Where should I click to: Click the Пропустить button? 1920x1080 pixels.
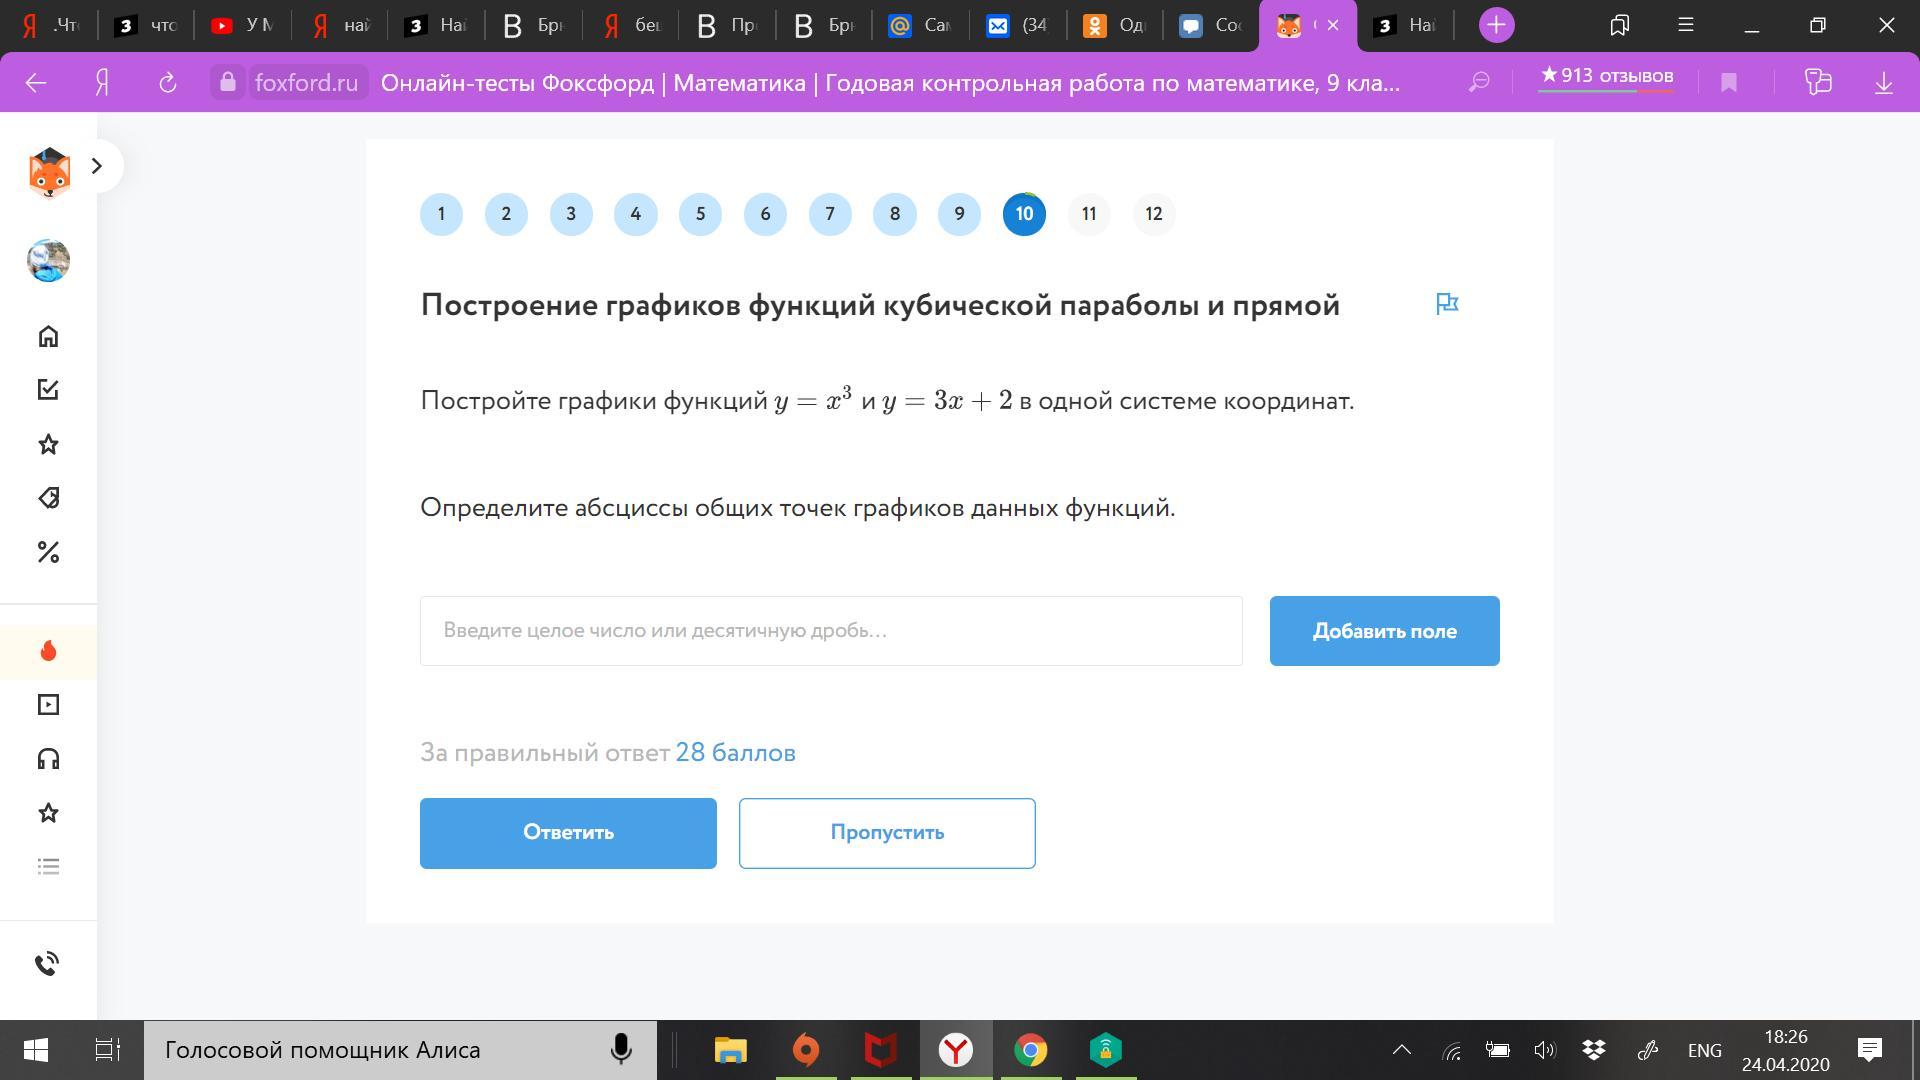(887, 833)
